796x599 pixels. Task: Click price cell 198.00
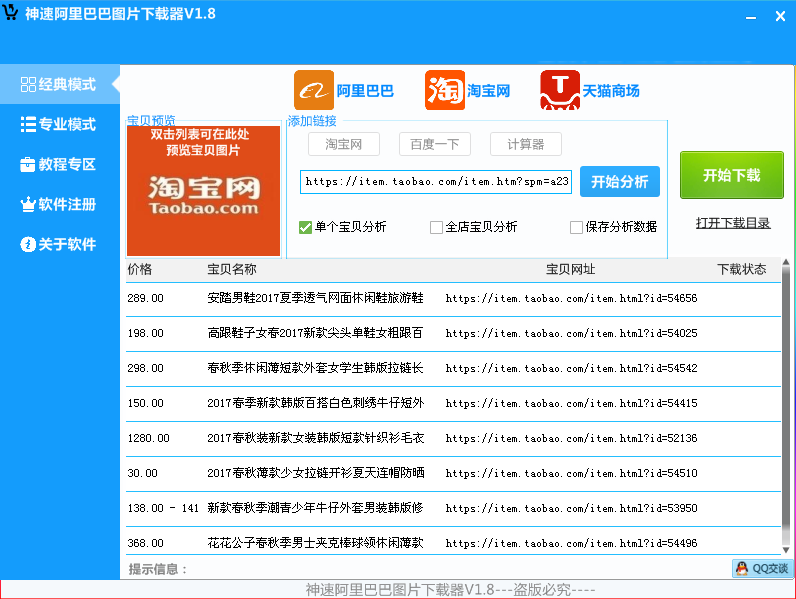tap(145, 334)
